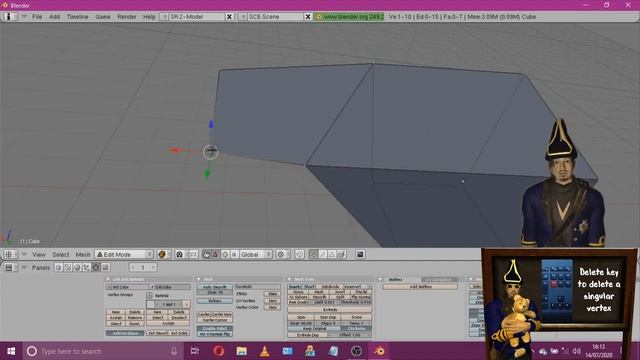Click the Add Multires button
The image size is (640, 360).
pos(420,287)
